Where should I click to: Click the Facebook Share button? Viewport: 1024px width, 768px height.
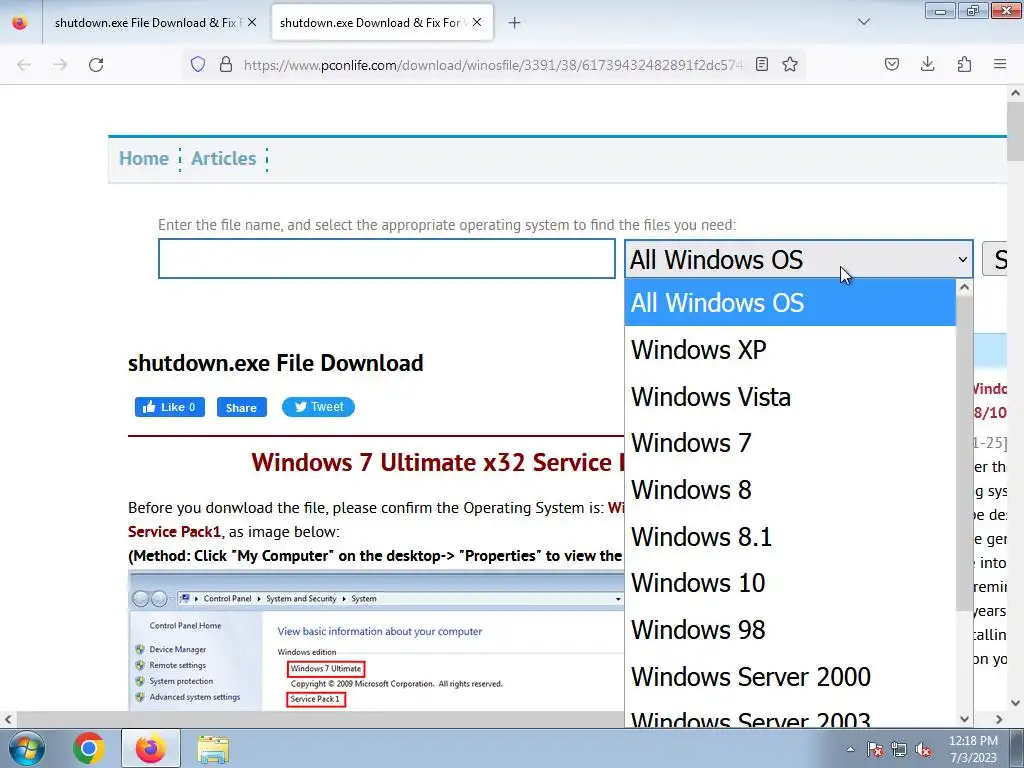[242, 407]
